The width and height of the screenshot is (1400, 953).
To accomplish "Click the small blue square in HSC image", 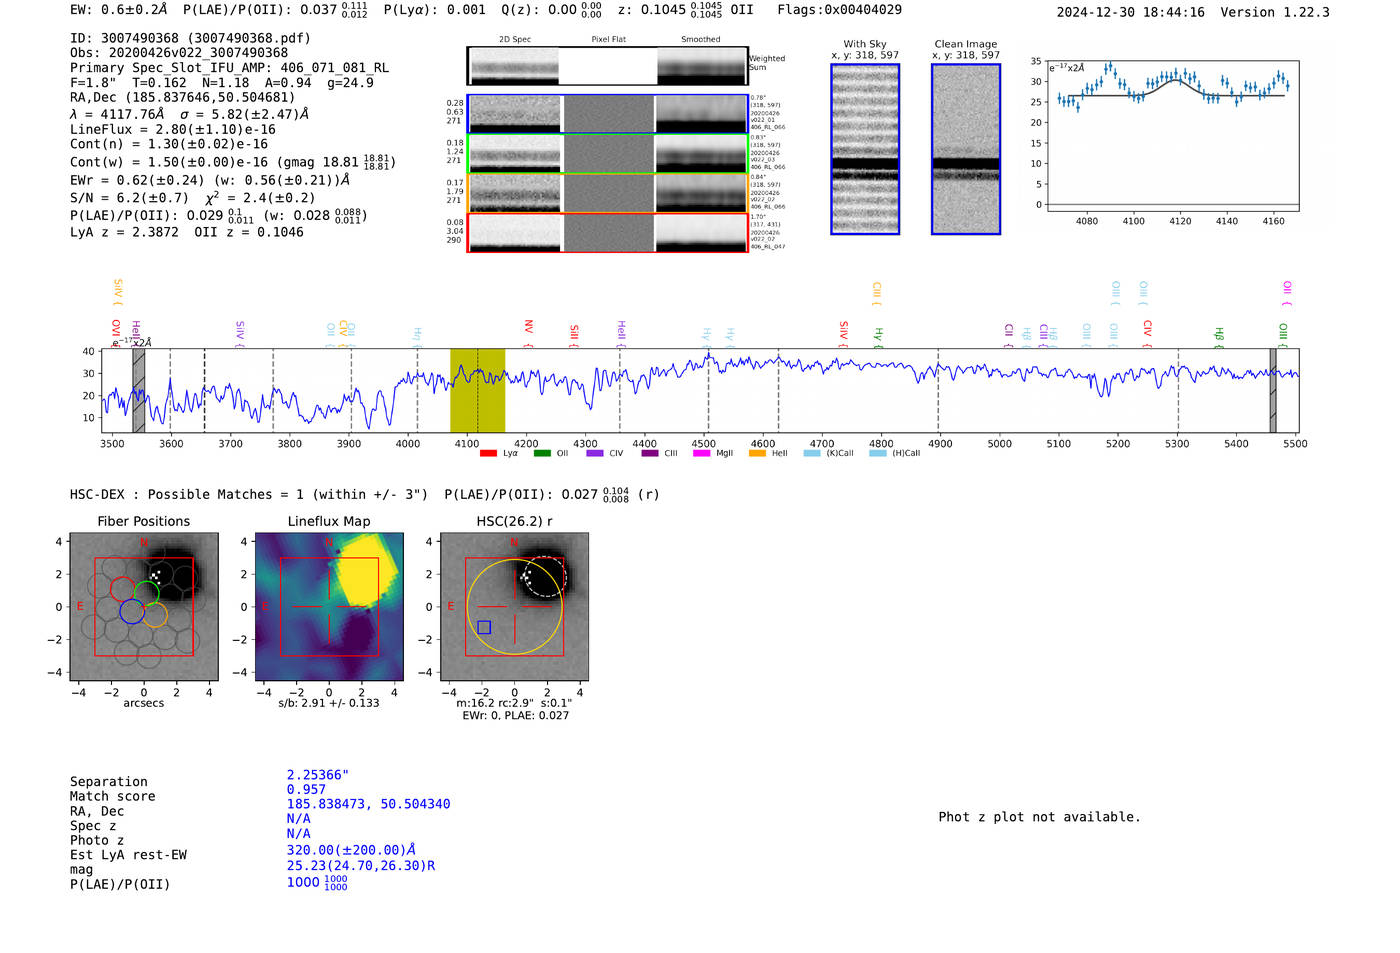I will pos(484,627).
